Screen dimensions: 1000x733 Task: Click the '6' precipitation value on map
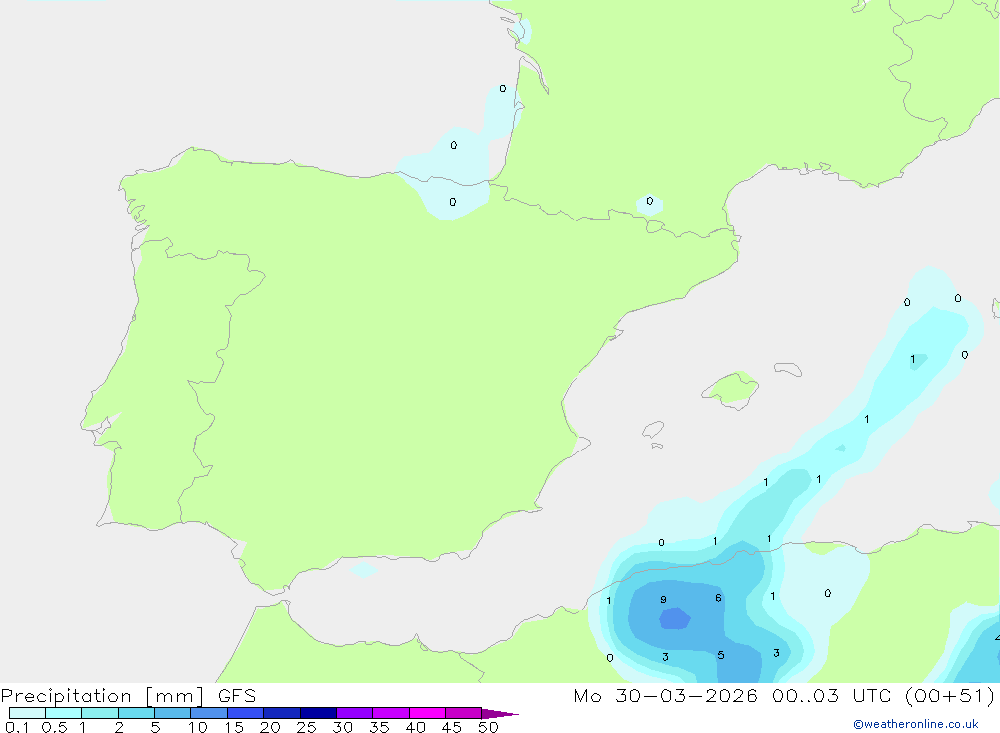point(718,598)
